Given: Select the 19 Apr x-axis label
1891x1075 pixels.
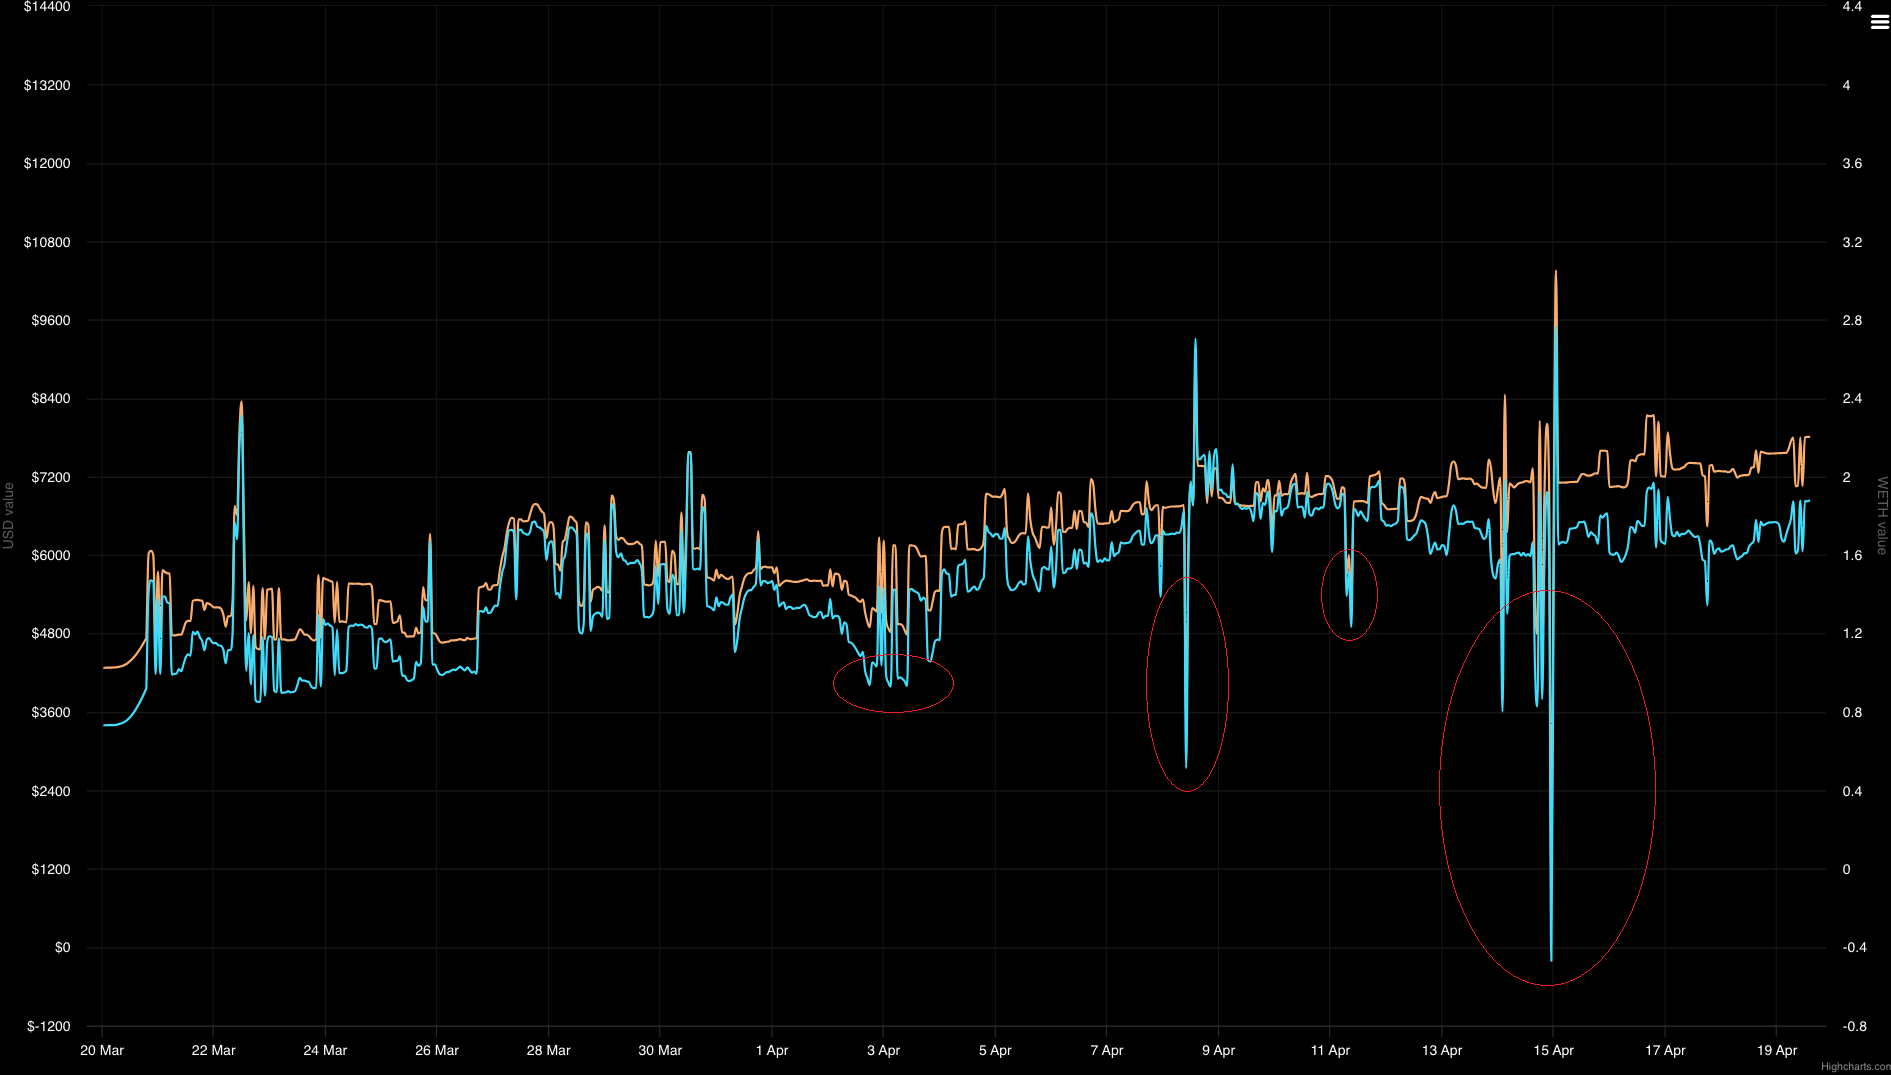Looking at the screenshot, I should (x=1776, y=1050).
